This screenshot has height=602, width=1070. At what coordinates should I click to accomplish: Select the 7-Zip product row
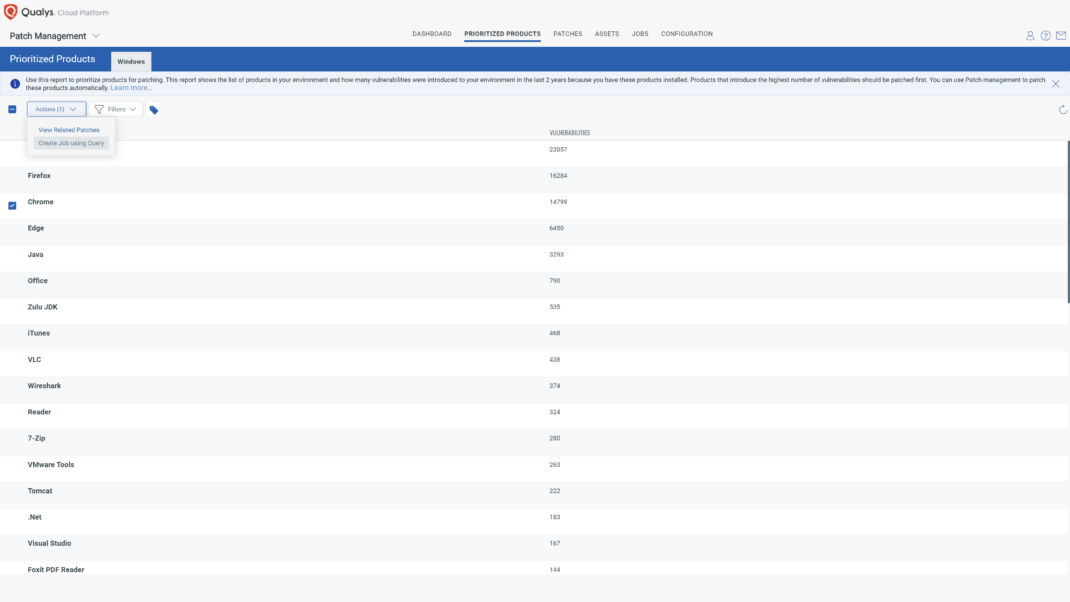click(534, 442)
